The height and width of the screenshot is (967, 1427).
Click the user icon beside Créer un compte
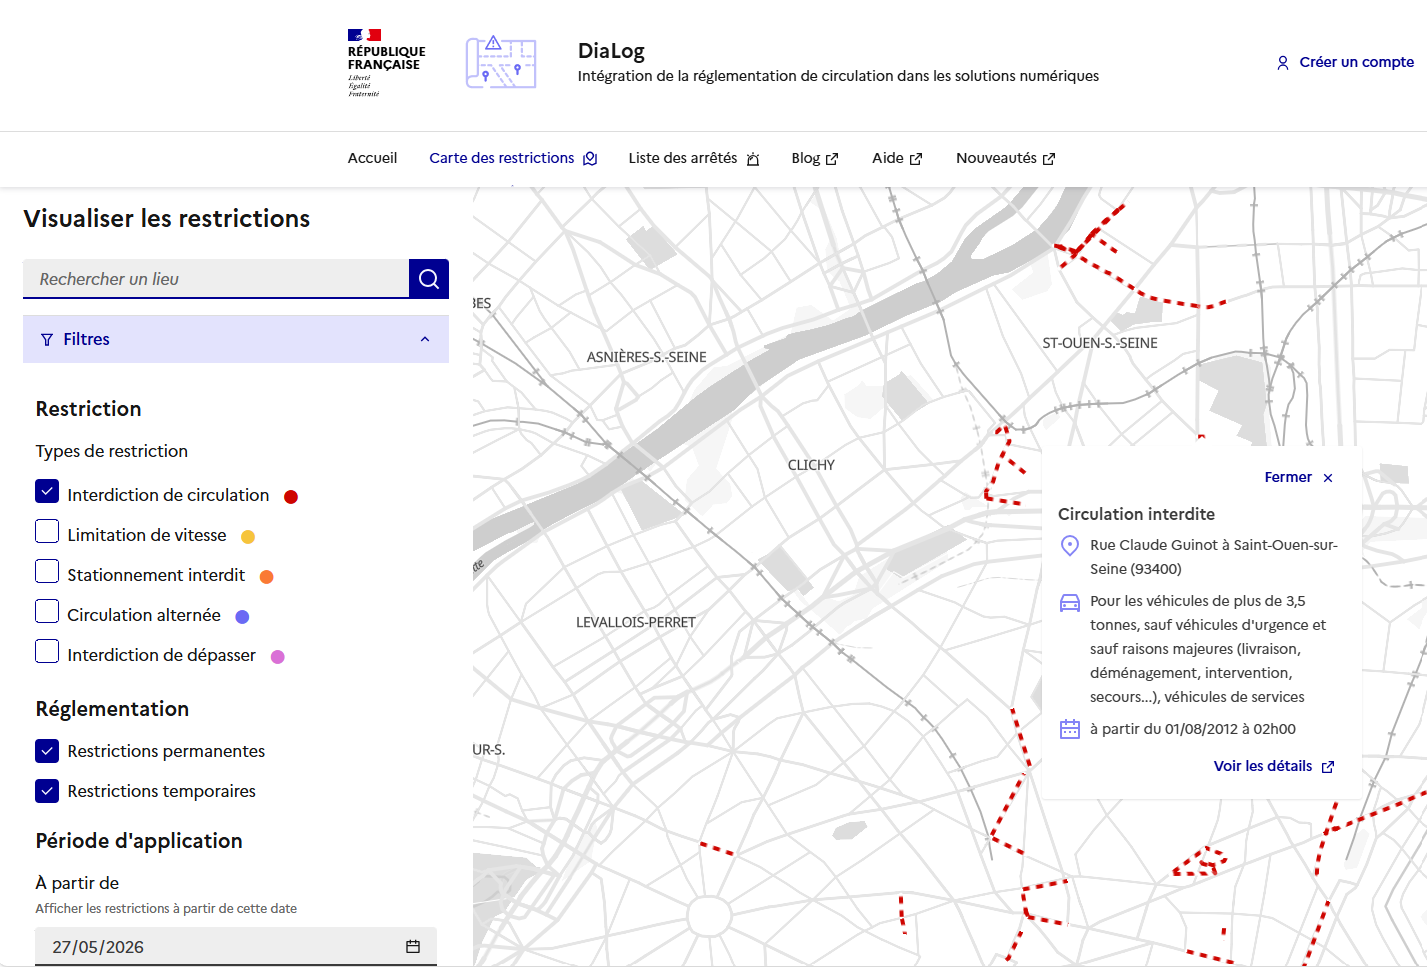tap(1283, 63)
